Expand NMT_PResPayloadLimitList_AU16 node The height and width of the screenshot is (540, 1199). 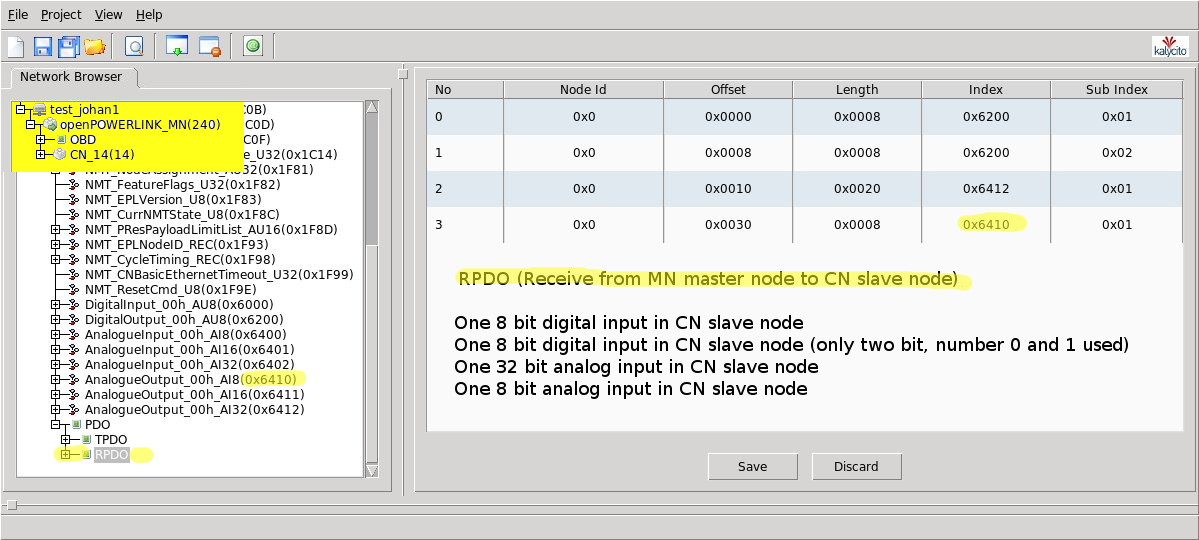55,229
